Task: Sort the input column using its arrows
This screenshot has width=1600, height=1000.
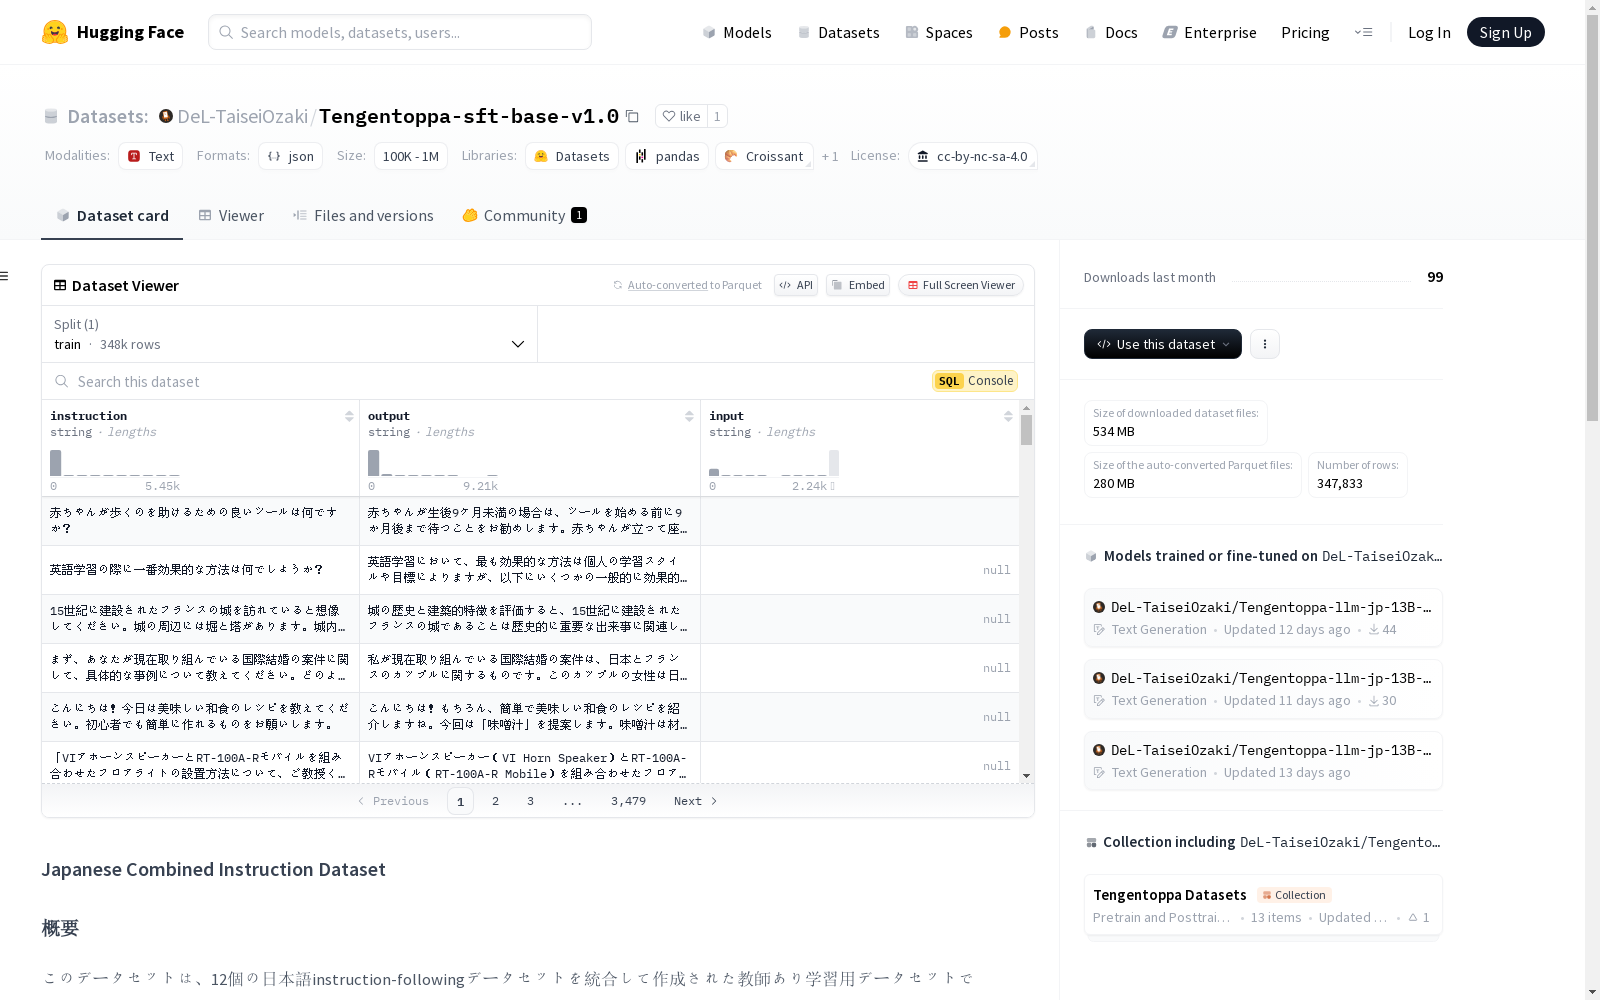Action: pos(1008,416)
